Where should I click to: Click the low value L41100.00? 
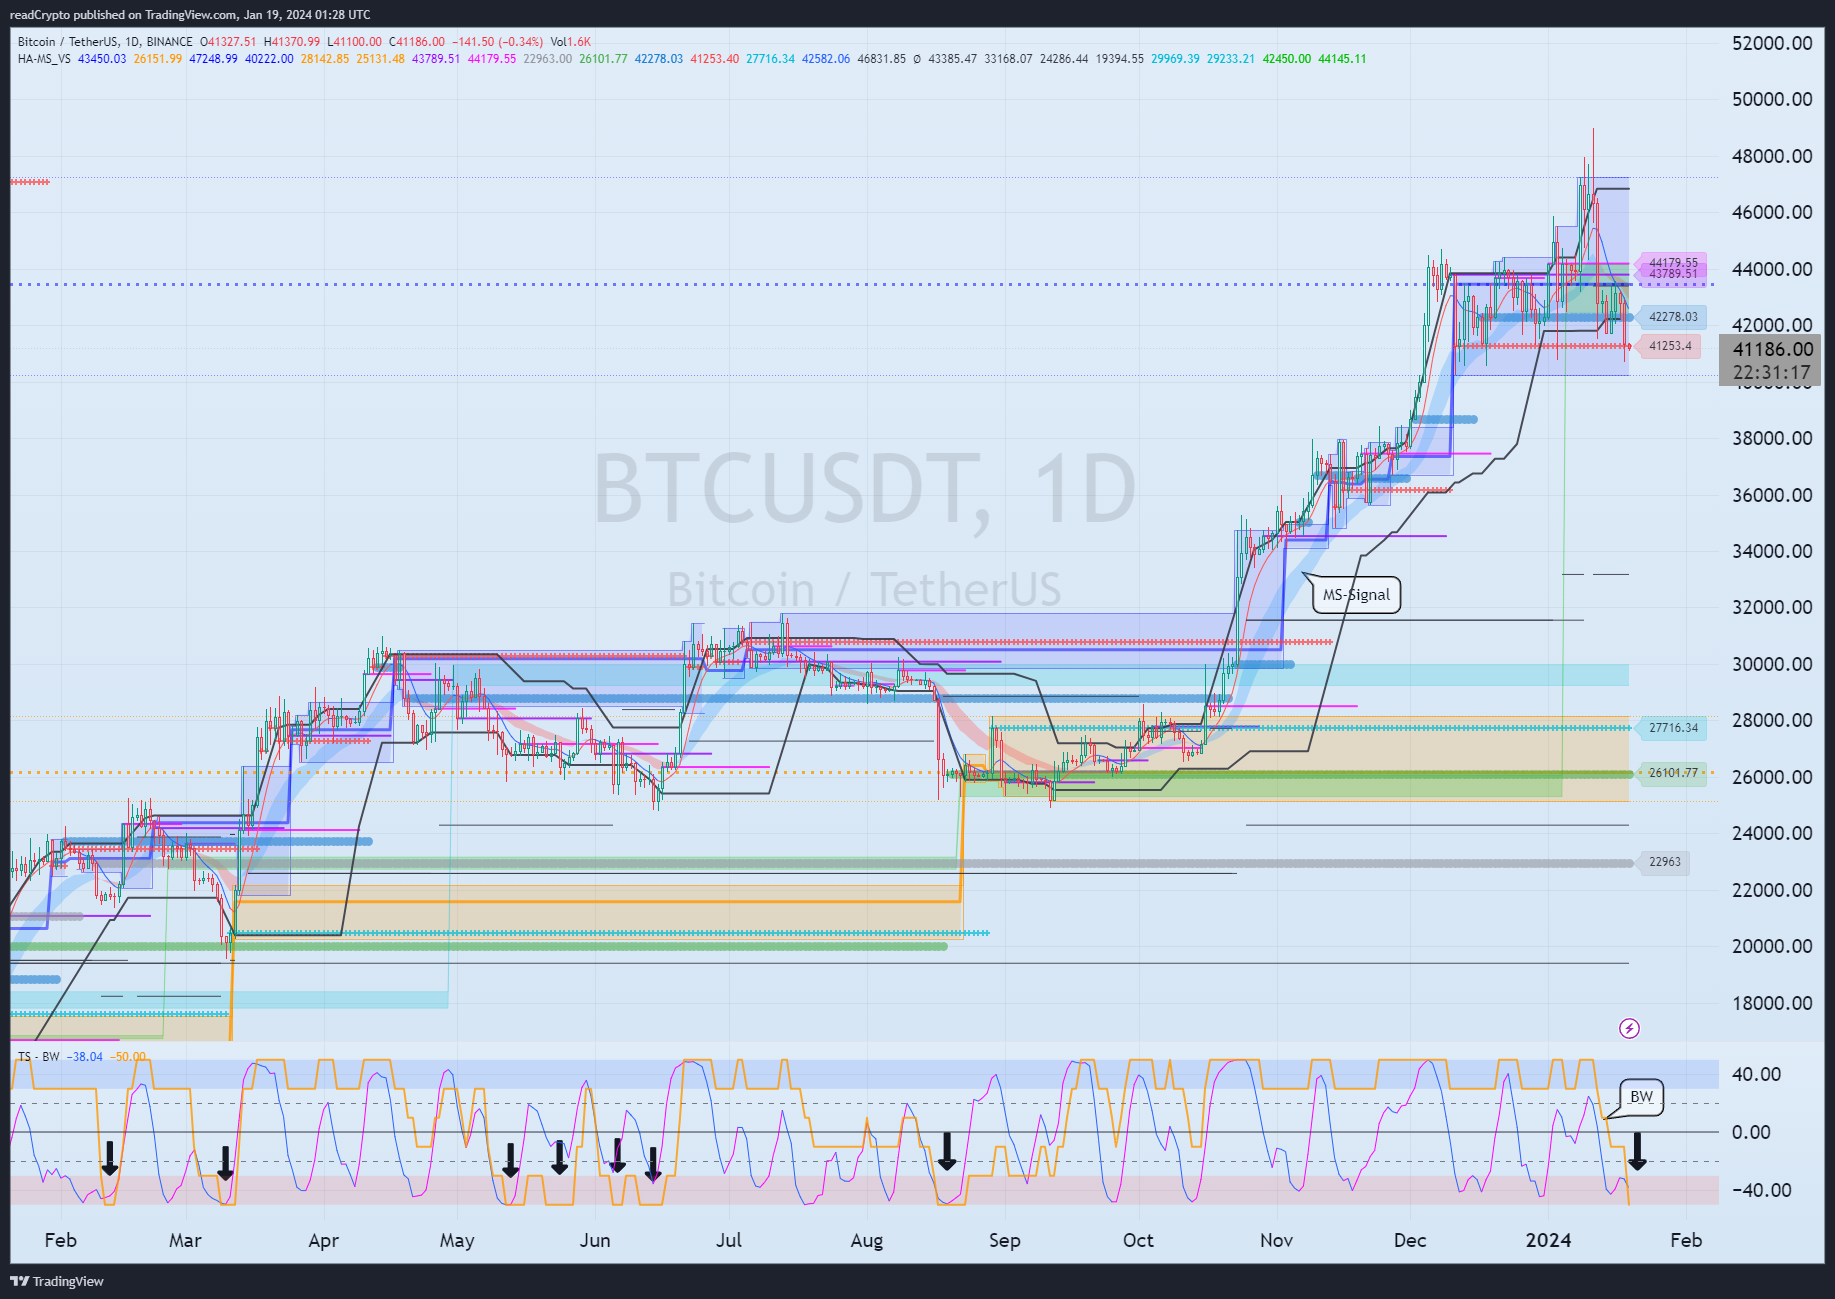point(354,42)
